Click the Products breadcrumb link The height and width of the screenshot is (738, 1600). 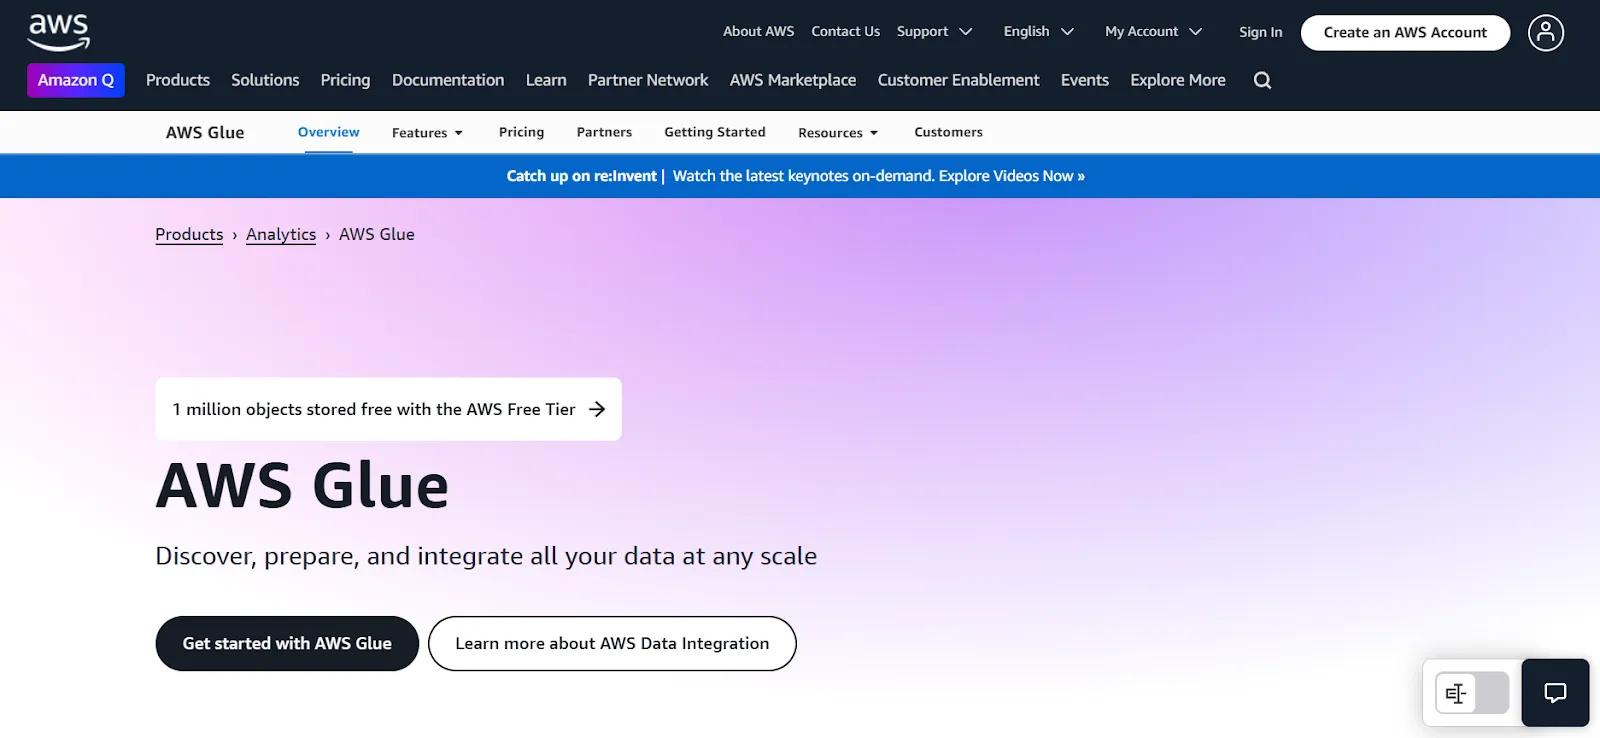[189, 234]
